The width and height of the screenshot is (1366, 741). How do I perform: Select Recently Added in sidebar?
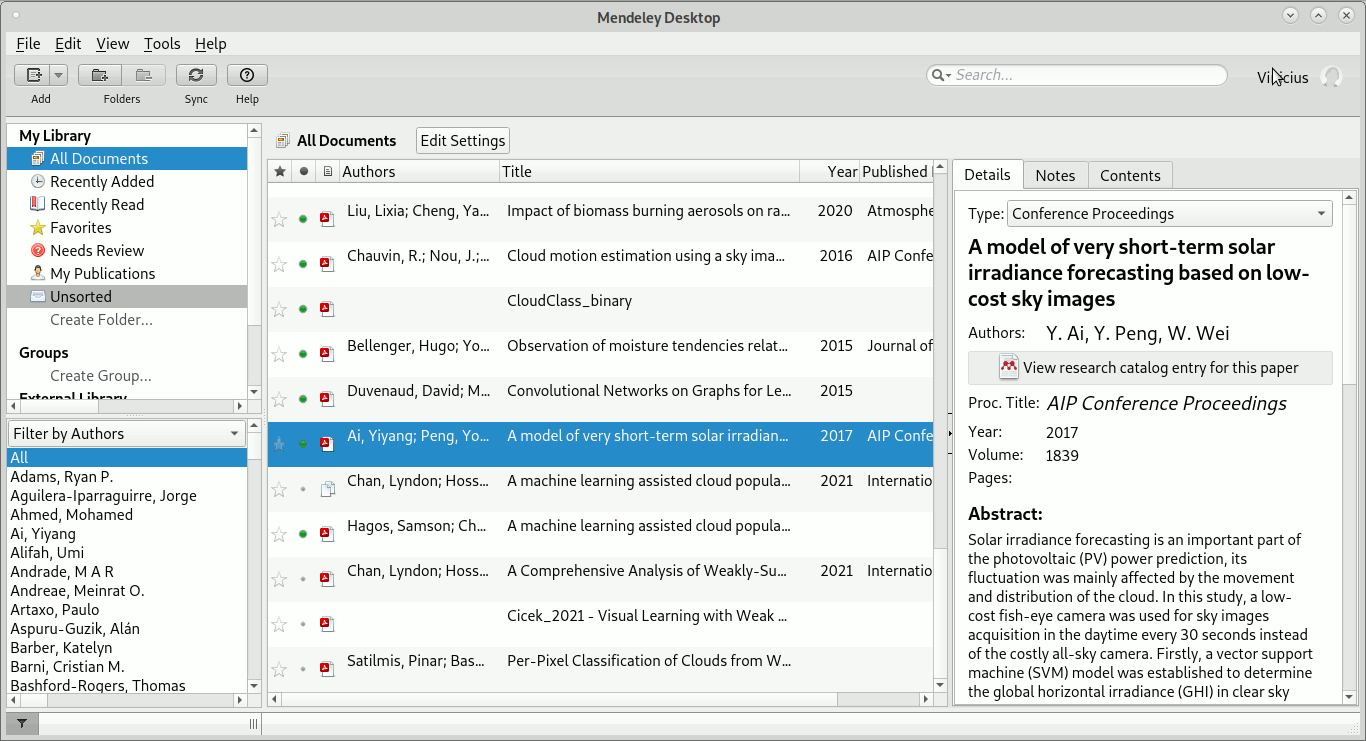[127, 181]
